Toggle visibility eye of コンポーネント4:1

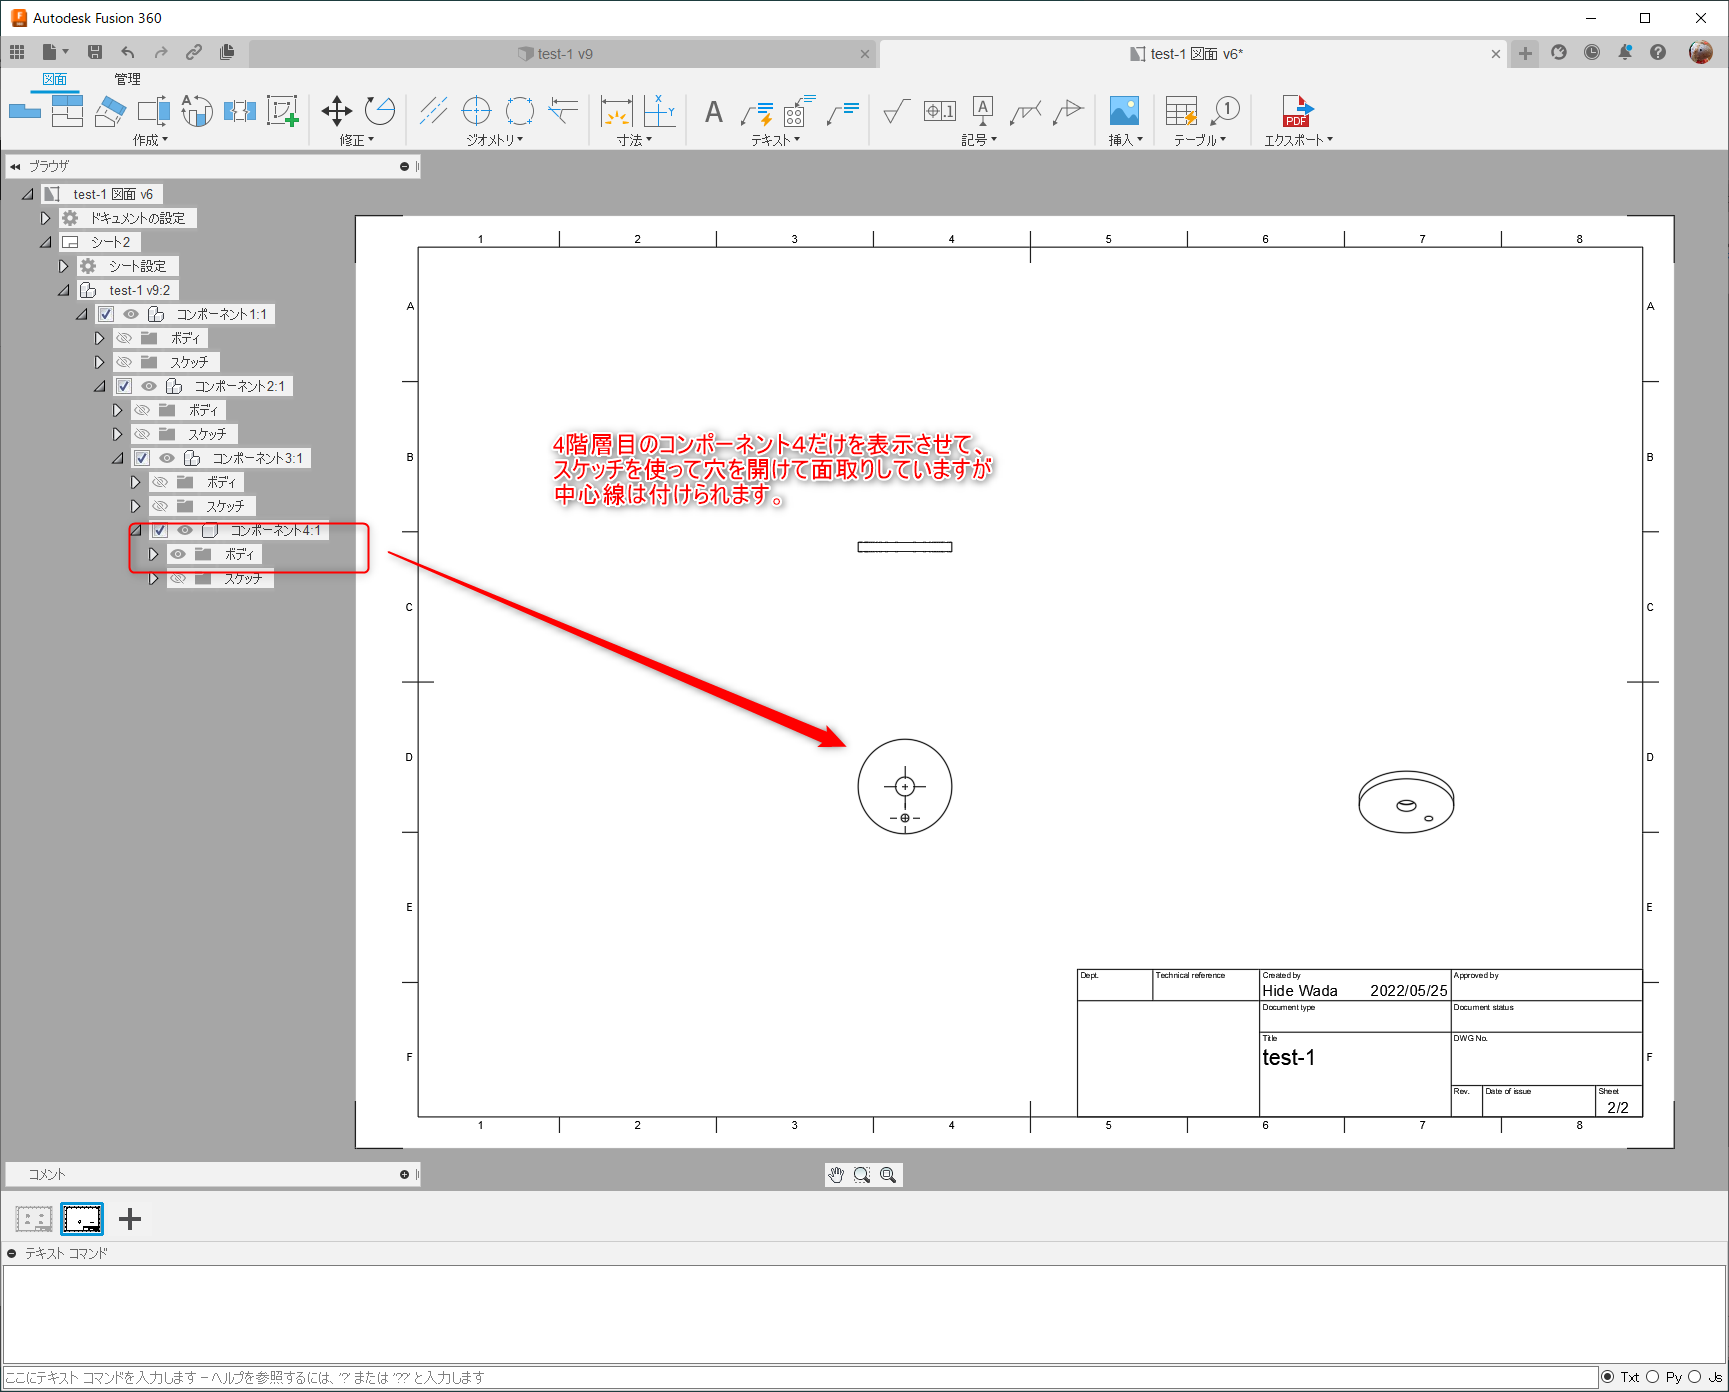185,530
